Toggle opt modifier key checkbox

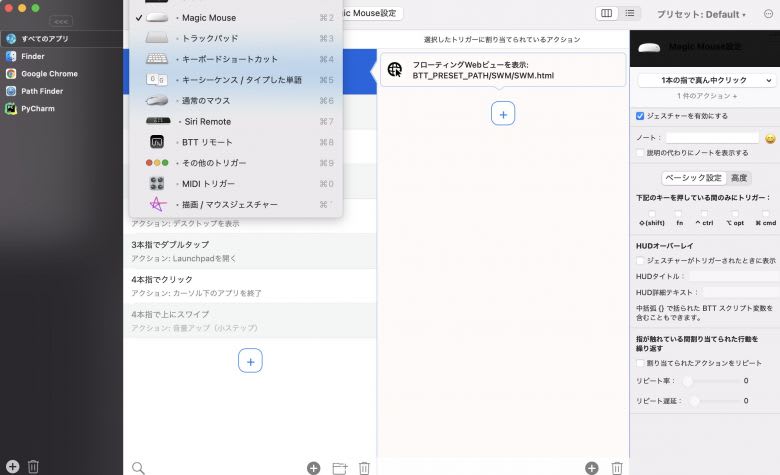(735, 214)
